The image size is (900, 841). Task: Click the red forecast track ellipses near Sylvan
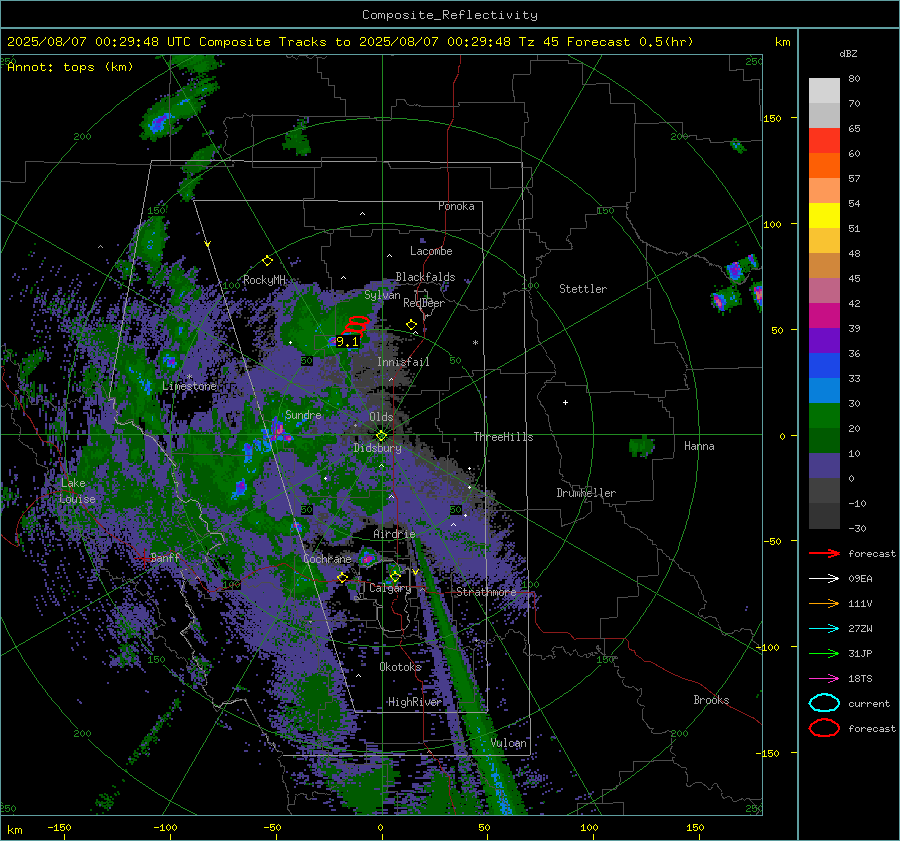(356, 325)
